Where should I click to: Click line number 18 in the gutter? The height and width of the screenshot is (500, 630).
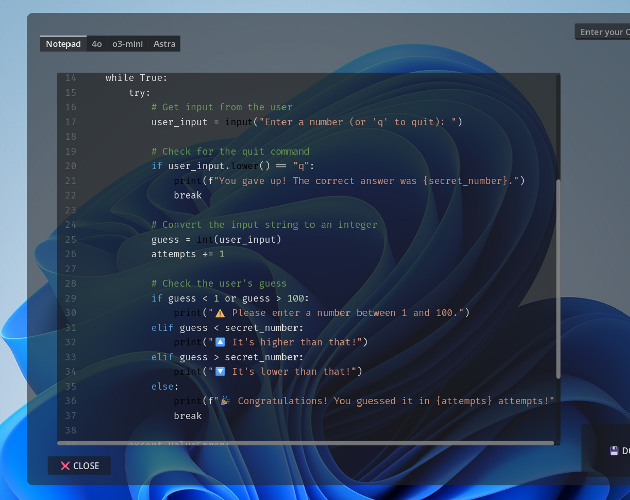[x=71, y=137]
